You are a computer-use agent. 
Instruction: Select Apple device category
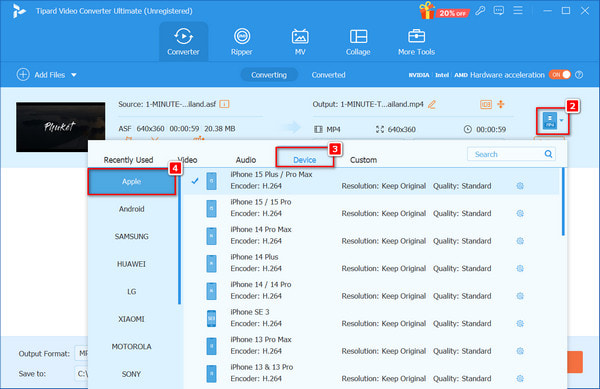click(132, 181)
